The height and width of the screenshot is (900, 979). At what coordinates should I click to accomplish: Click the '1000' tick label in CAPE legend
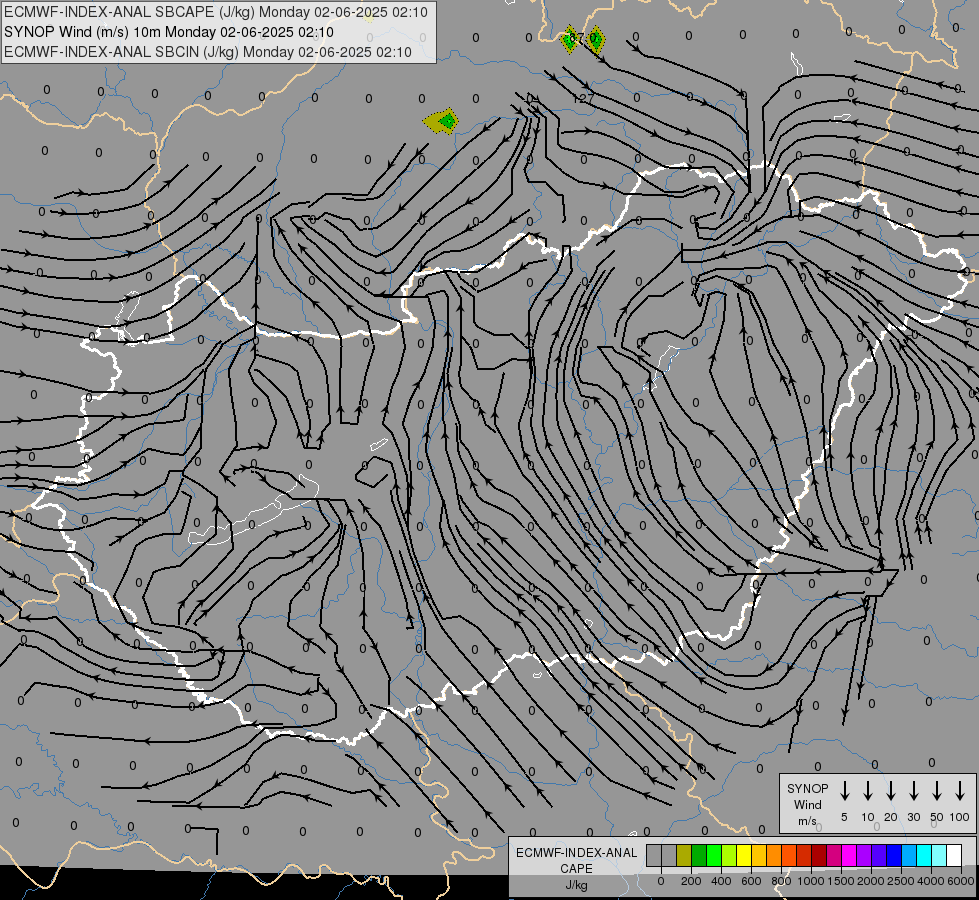(x=810, y=881)
